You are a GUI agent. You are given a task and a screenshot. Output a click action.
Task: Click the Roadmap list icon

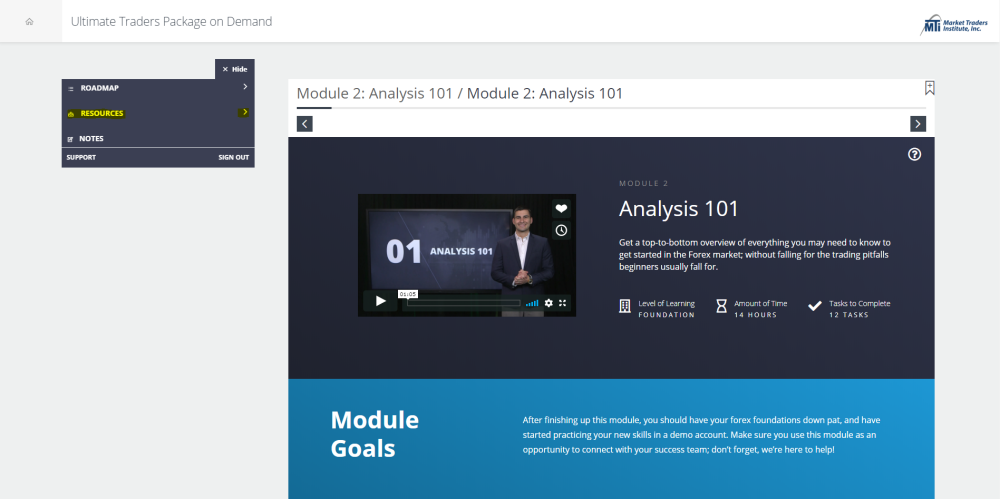[71, 89]
